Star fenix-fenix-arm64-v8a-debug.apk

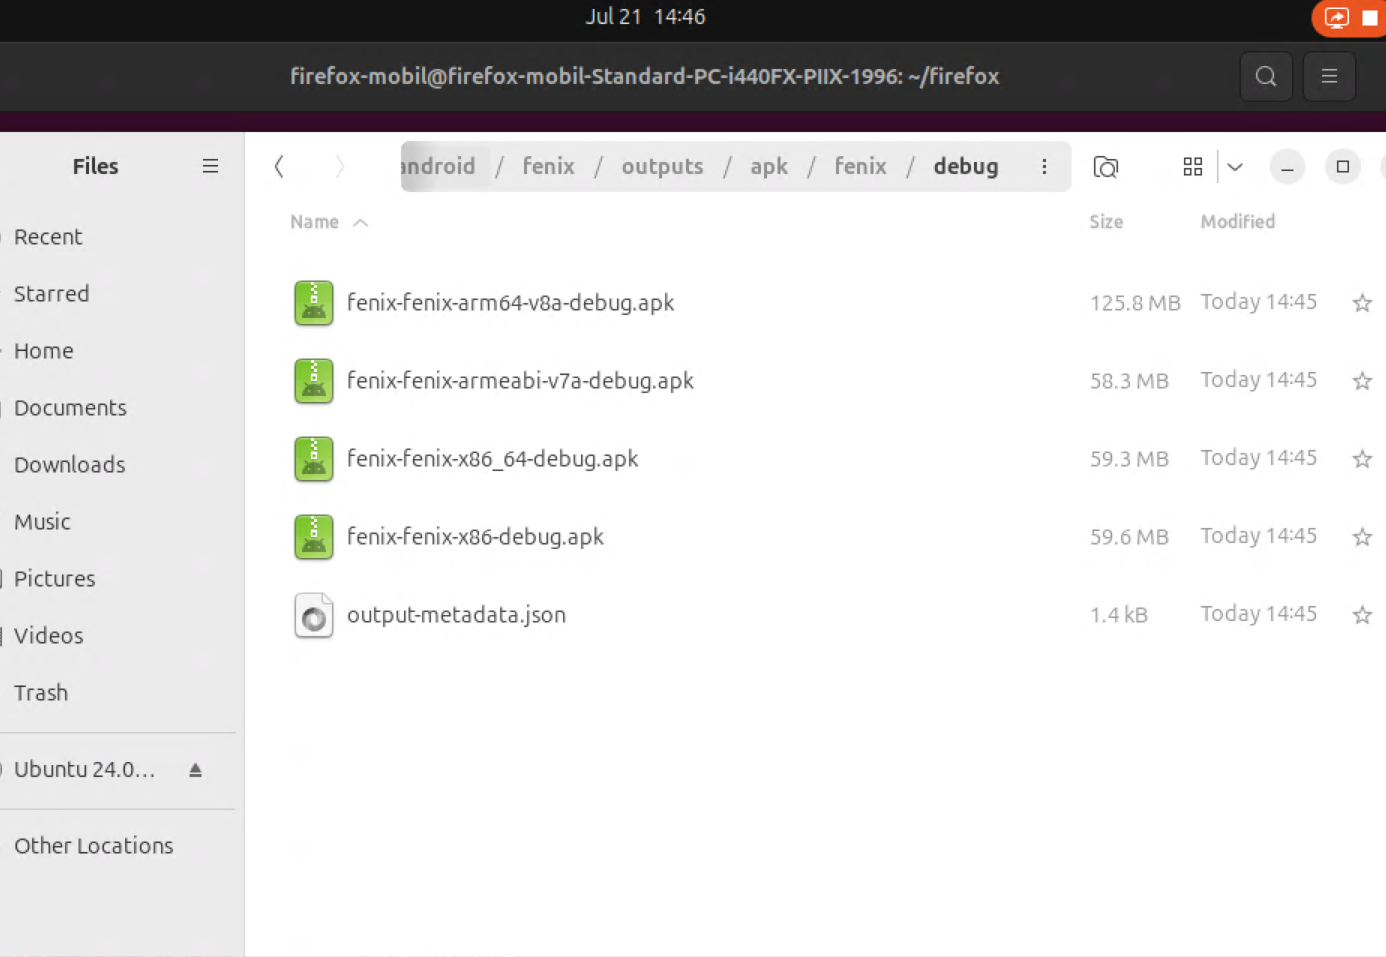click(x=1362, y=303)
